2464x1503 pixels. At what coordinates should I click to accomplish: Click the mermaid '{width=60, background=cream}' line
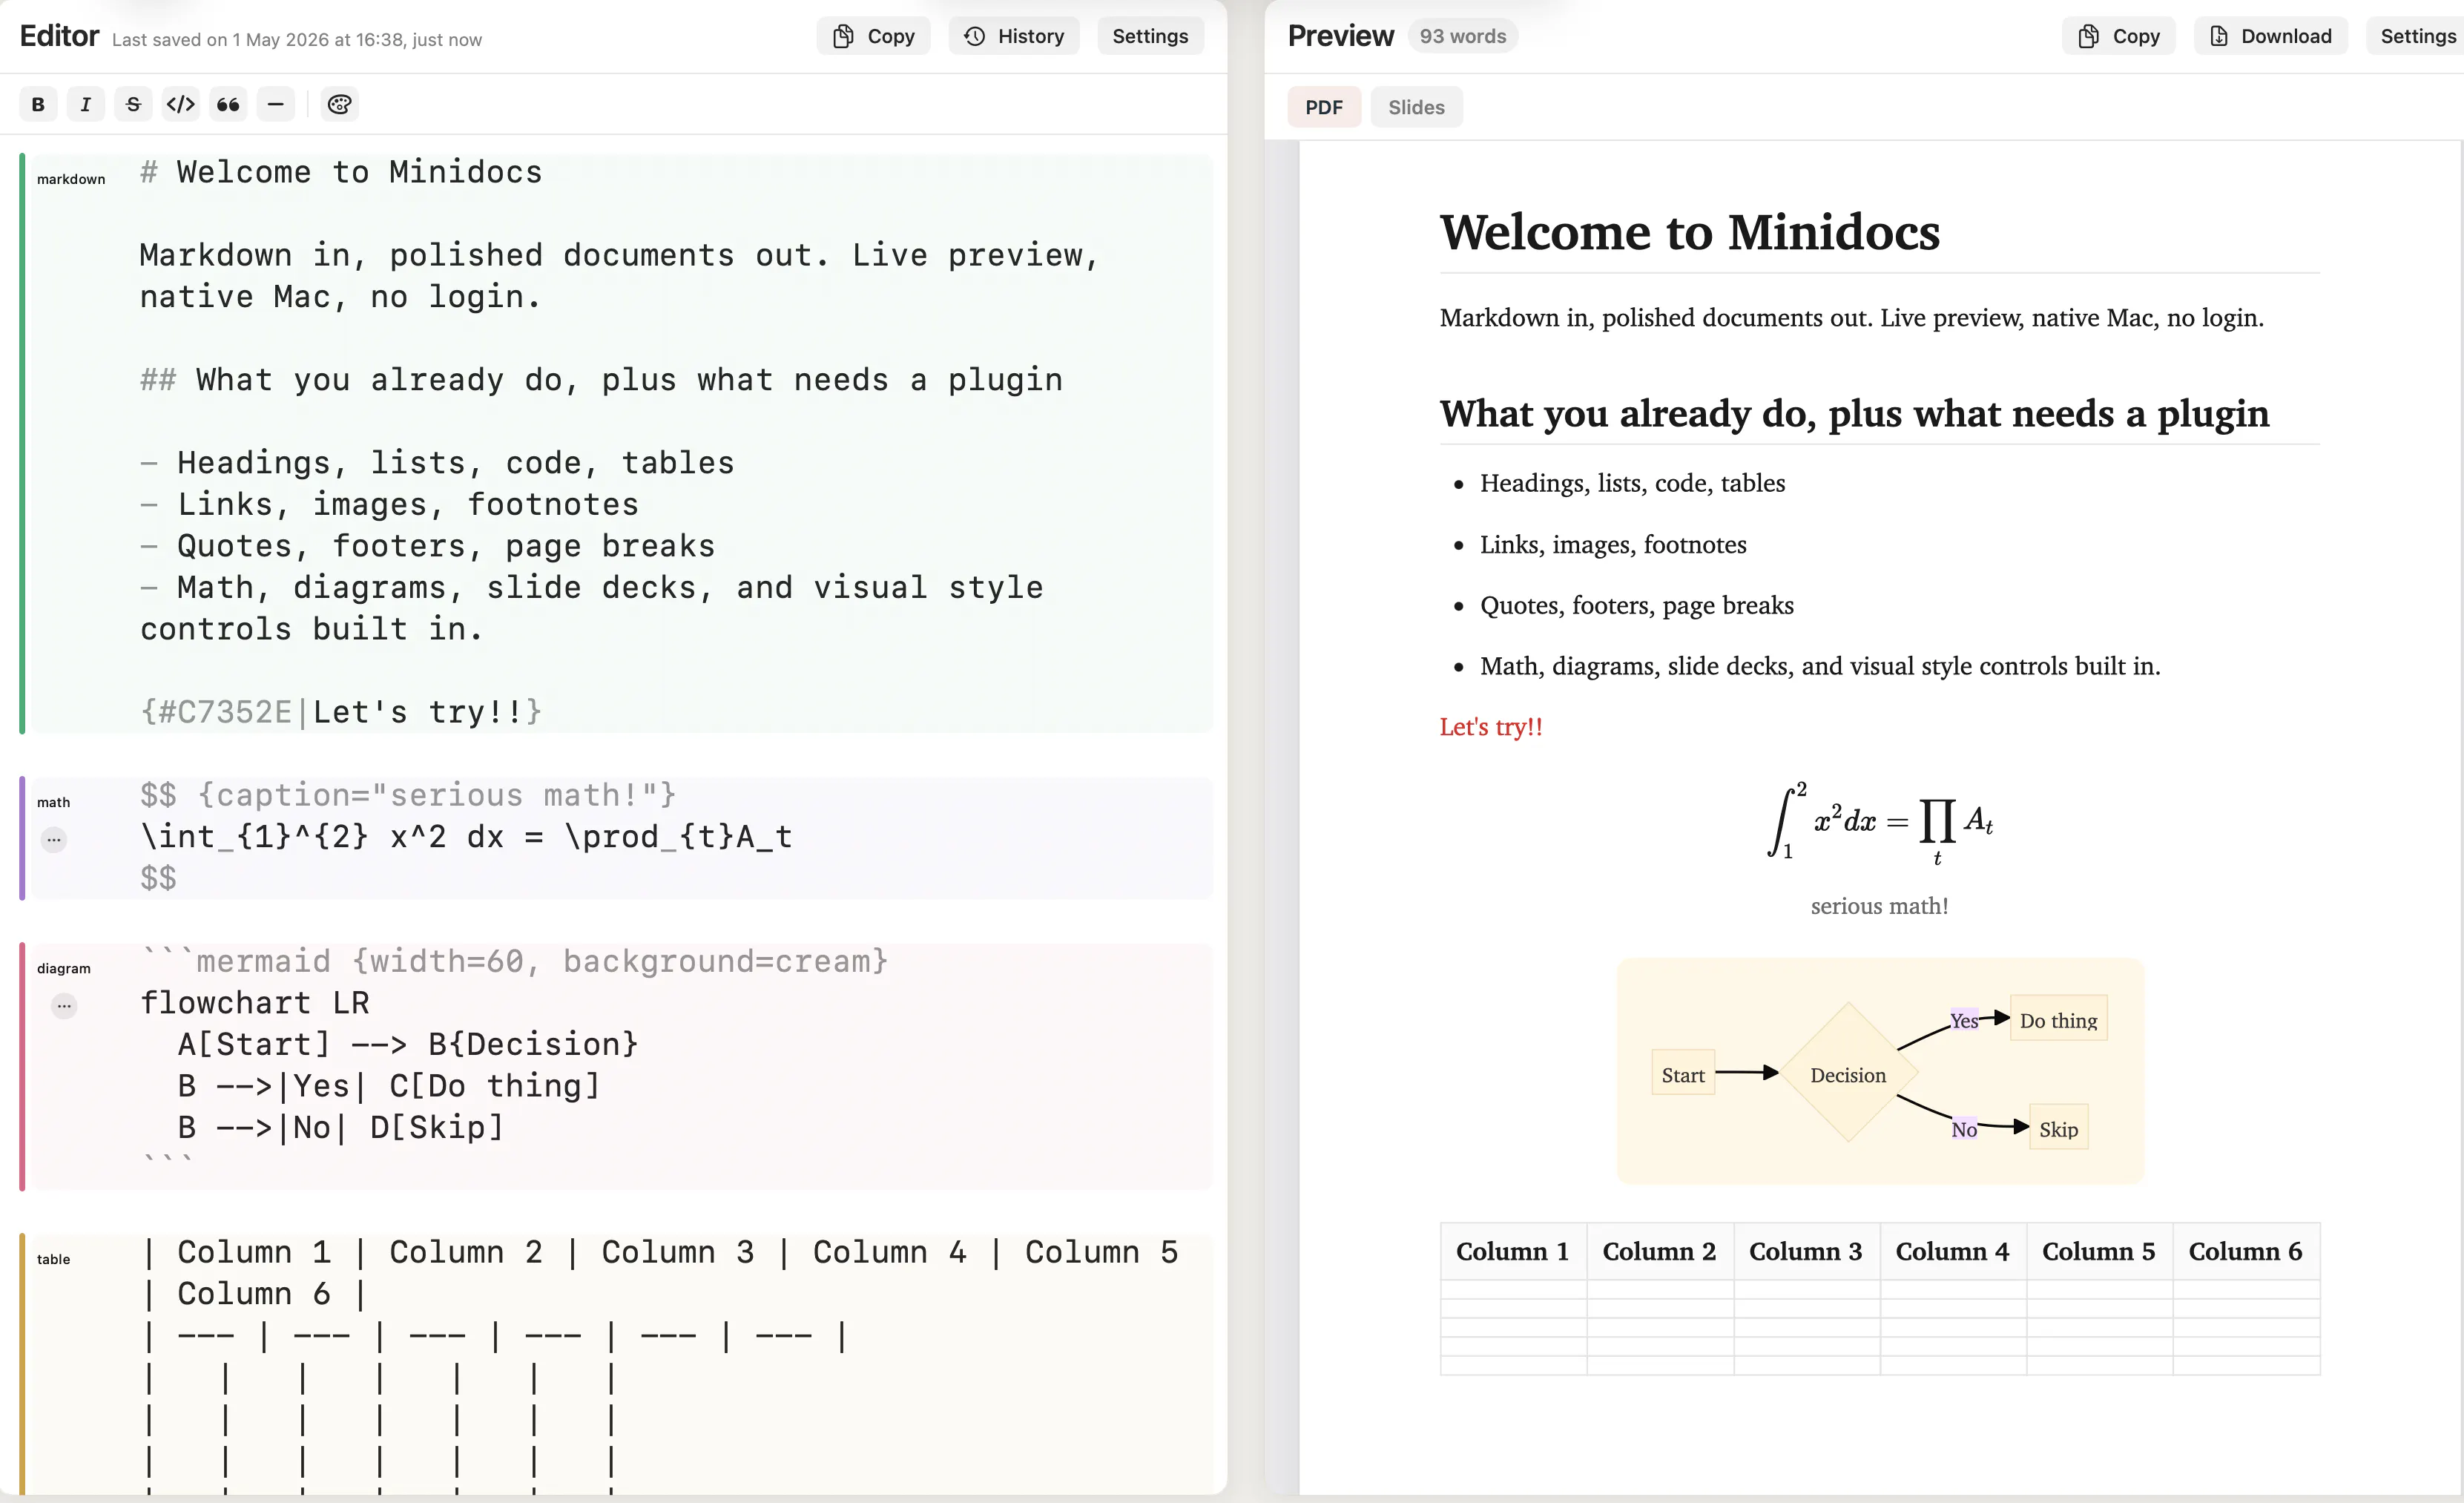(514, 961)
